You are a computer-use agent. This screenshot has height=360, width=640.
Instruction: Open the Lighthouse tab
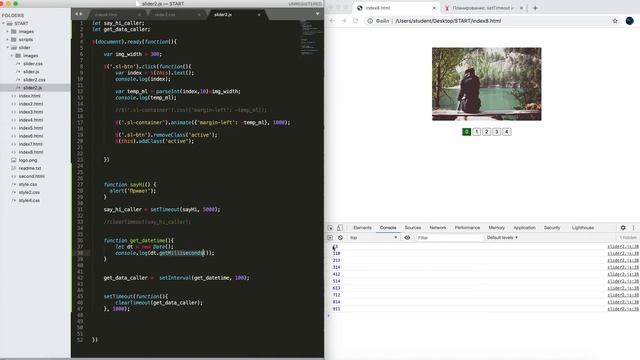(583, 228)
